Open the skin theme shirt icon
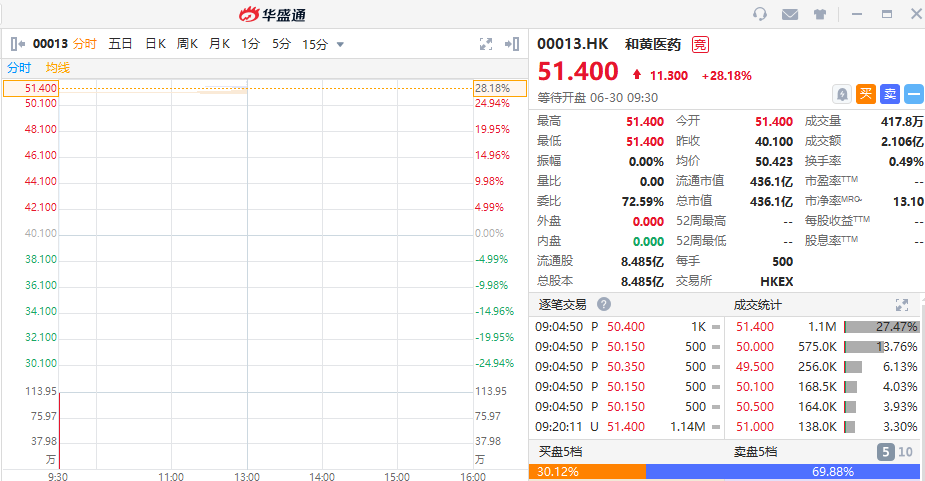925x481 pixels. 819,14
